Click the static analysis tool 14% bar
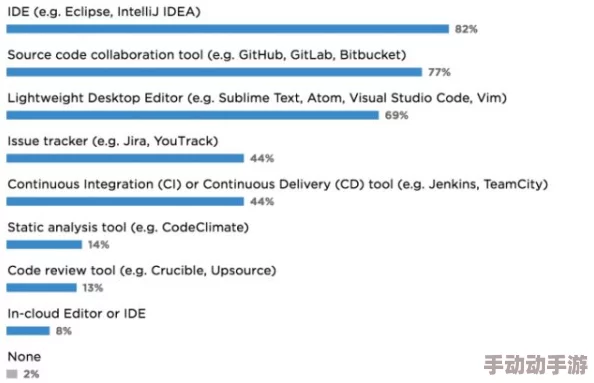This screenshot has width=594, height=383. tap(44, 245)
